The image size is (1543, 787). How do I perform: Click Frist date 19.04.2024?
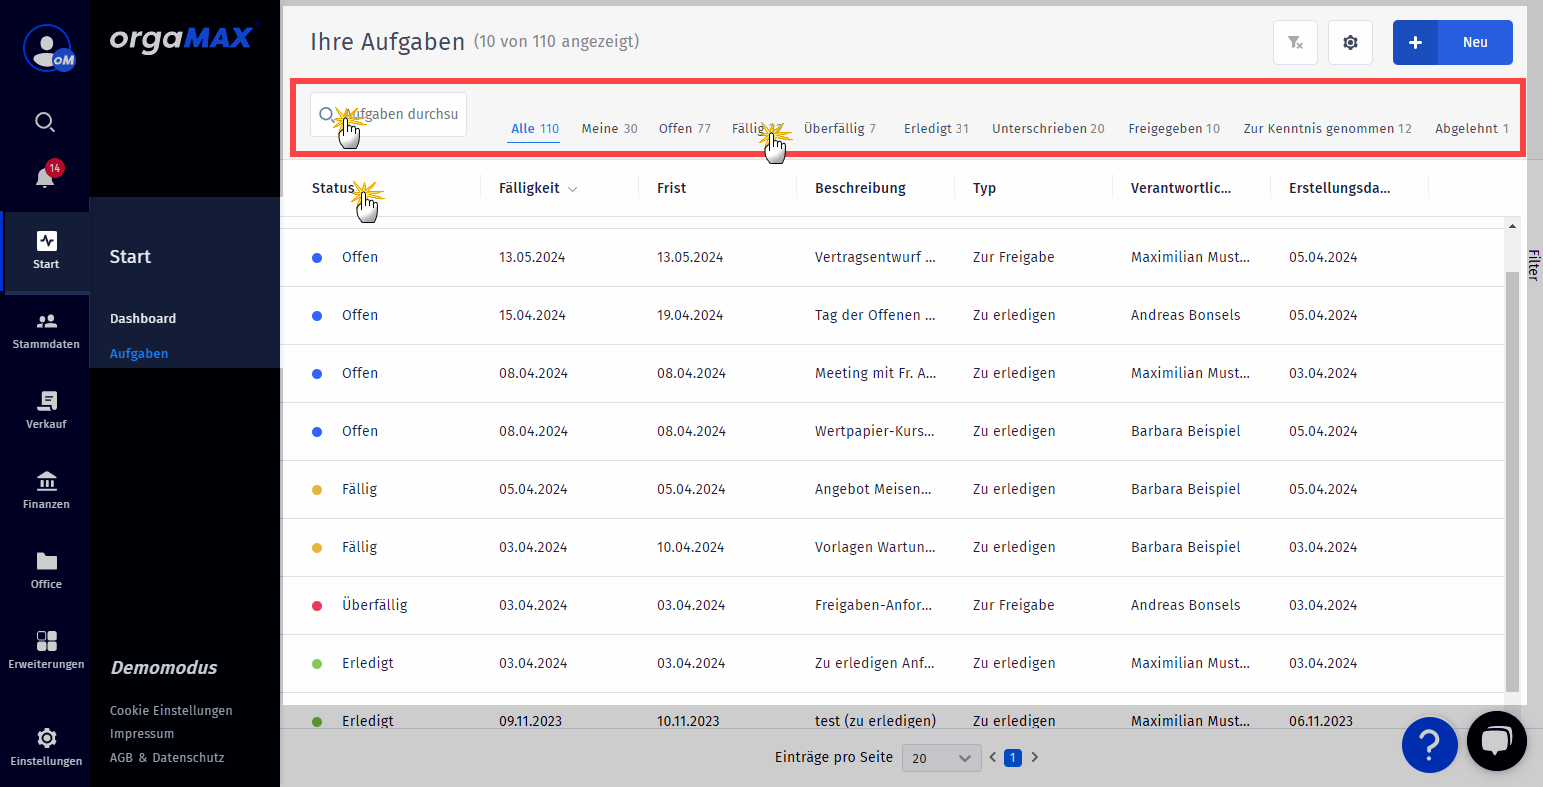691,315
